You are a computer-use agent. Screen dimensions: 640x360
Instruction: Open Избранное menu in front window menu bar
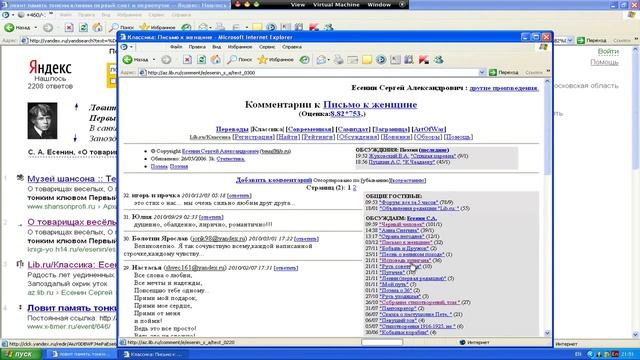tap(240, 47)
